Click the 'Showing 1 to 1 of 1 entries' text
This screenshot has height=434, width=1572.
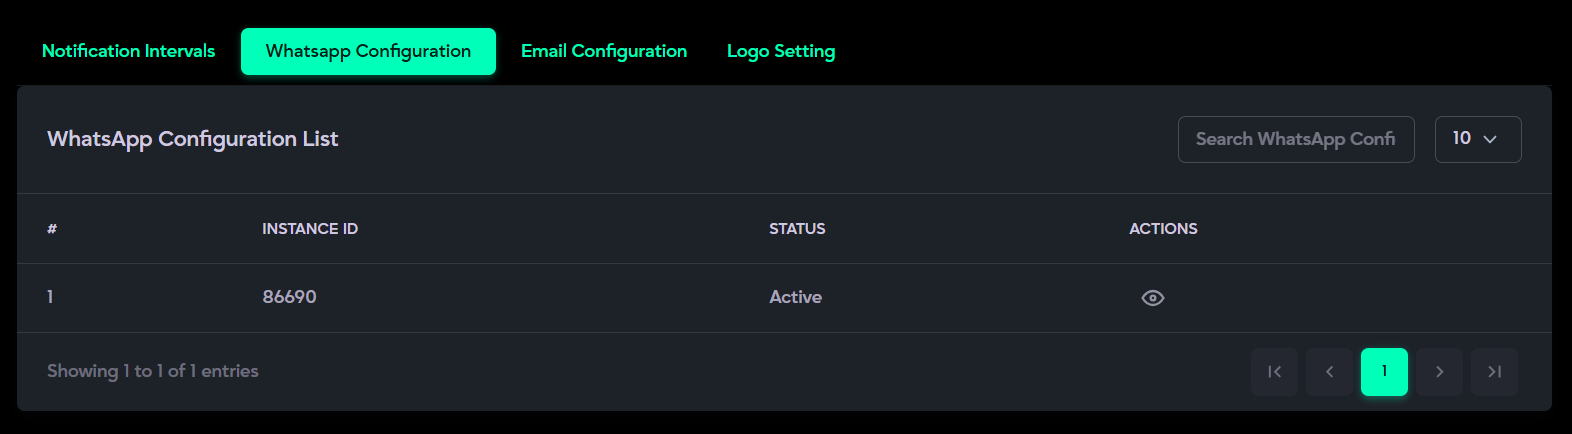pos(152,371)
